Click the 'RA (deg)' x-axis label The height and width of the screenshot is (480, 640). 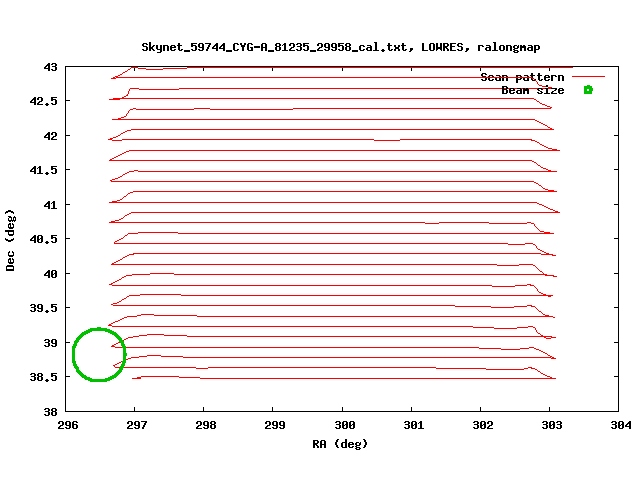(340, 444)
